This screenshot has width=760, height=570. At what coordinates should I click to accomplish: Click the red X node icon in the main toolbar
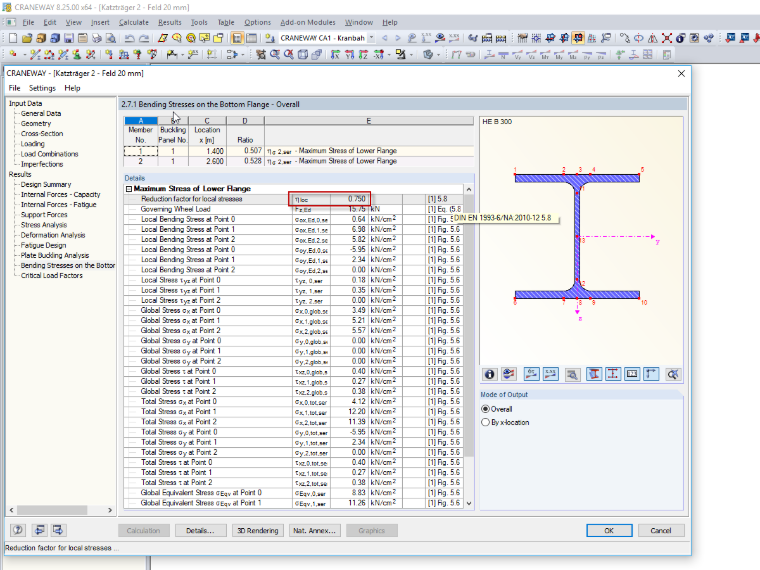(667, 38)
